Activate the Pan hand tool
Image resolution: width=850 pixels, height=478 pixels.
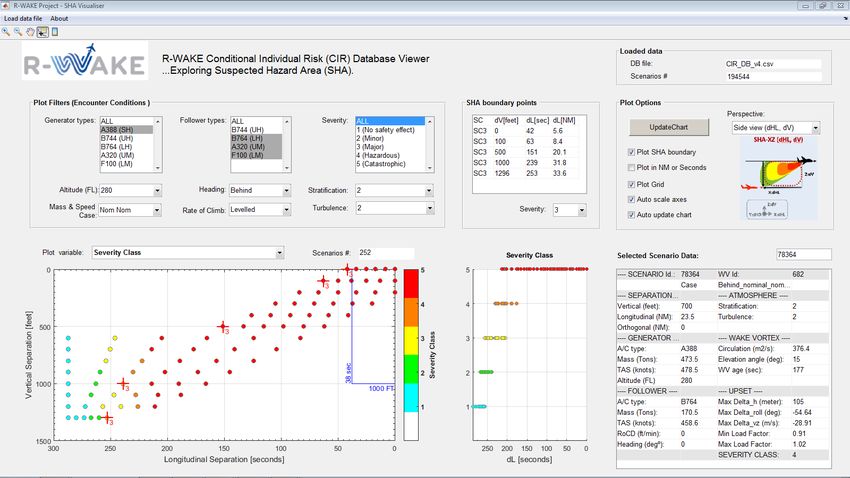[x=30, y=32]
